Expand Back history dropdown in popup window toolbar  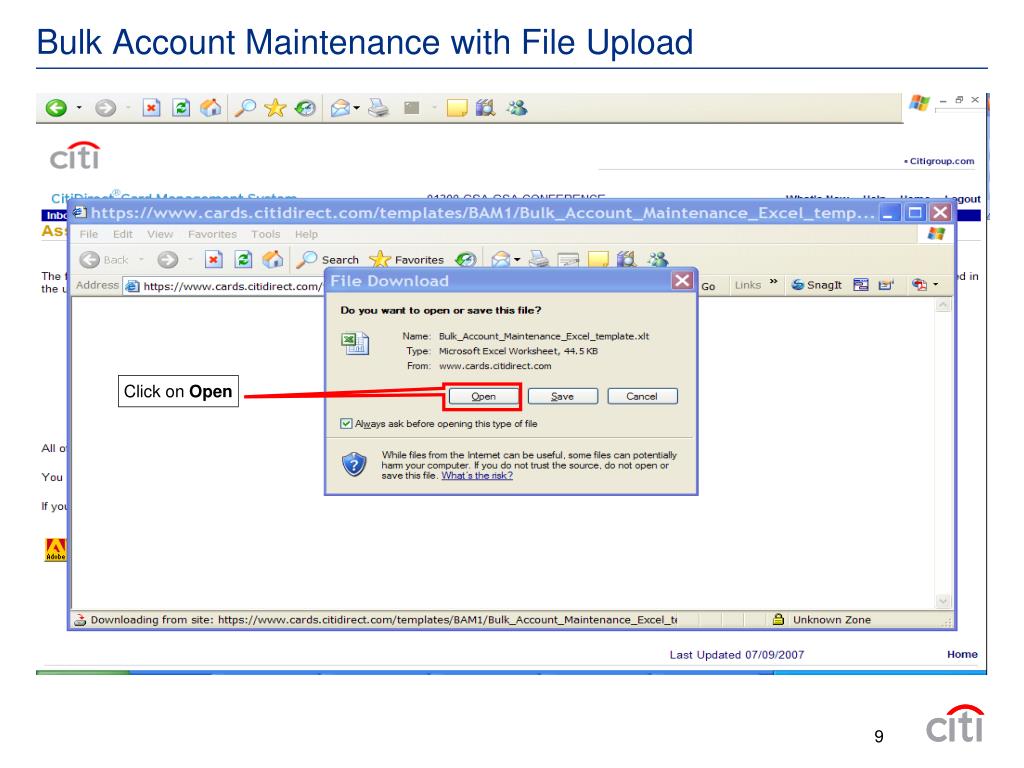click(x=141, y=260)
